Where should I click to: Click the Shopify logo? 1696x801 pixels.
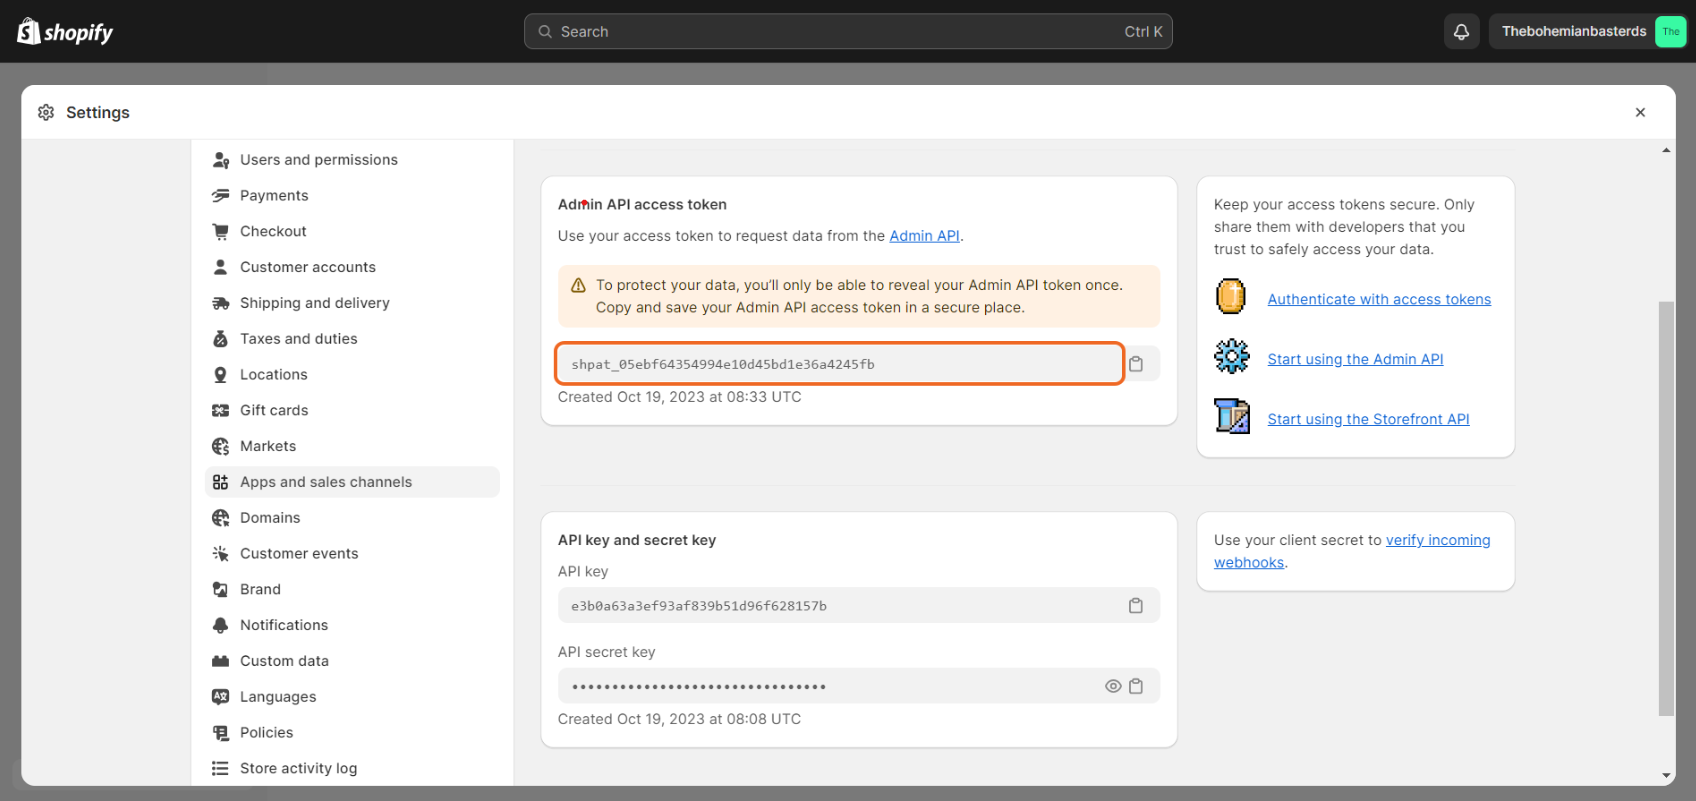[x=65, y=32]
